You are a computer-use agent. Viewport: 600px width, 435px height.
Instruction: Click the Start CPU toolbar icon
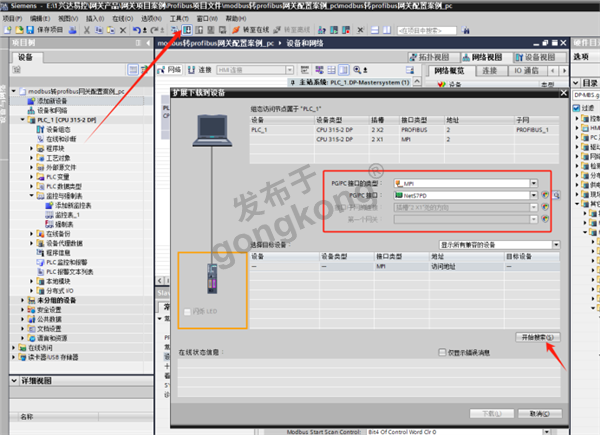tap(334, 30)
